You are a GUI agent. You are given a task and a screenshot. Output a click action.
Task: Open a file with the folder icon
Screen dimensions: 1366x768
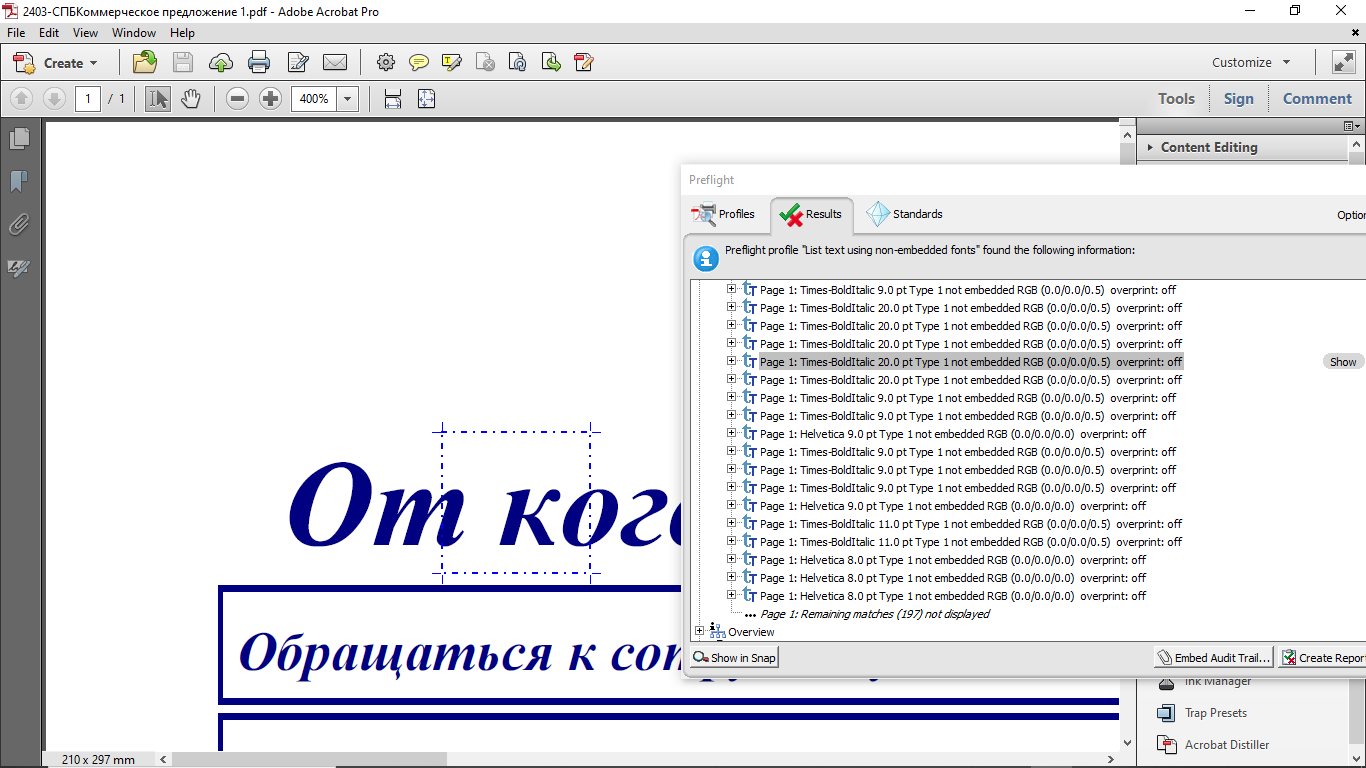pos(145,63)
